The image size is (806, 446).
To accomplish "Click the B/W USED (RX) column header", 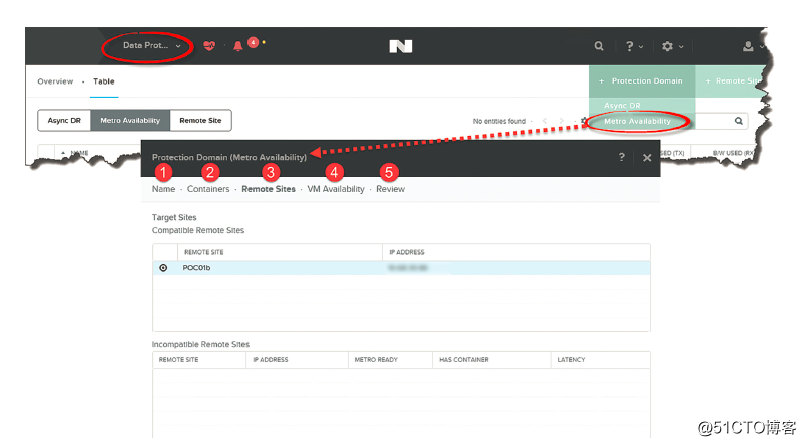I will pos(732,153).
